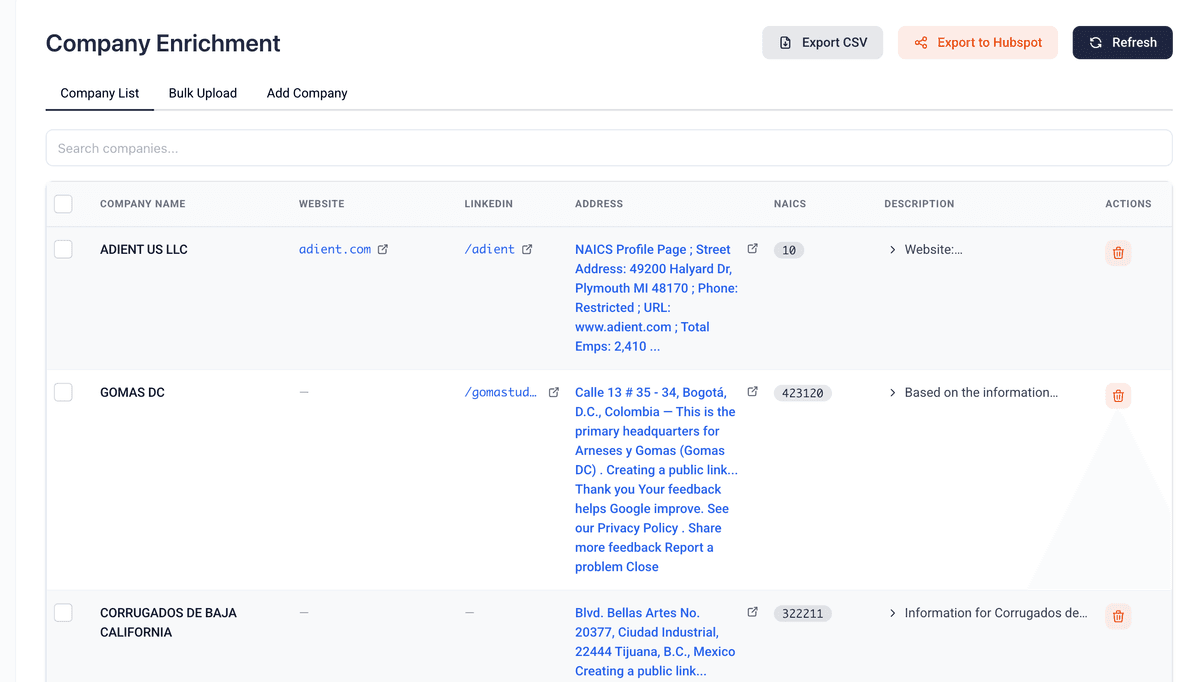
Task: Click the Export to Hubspot button
Action: (x=977, y=42)
